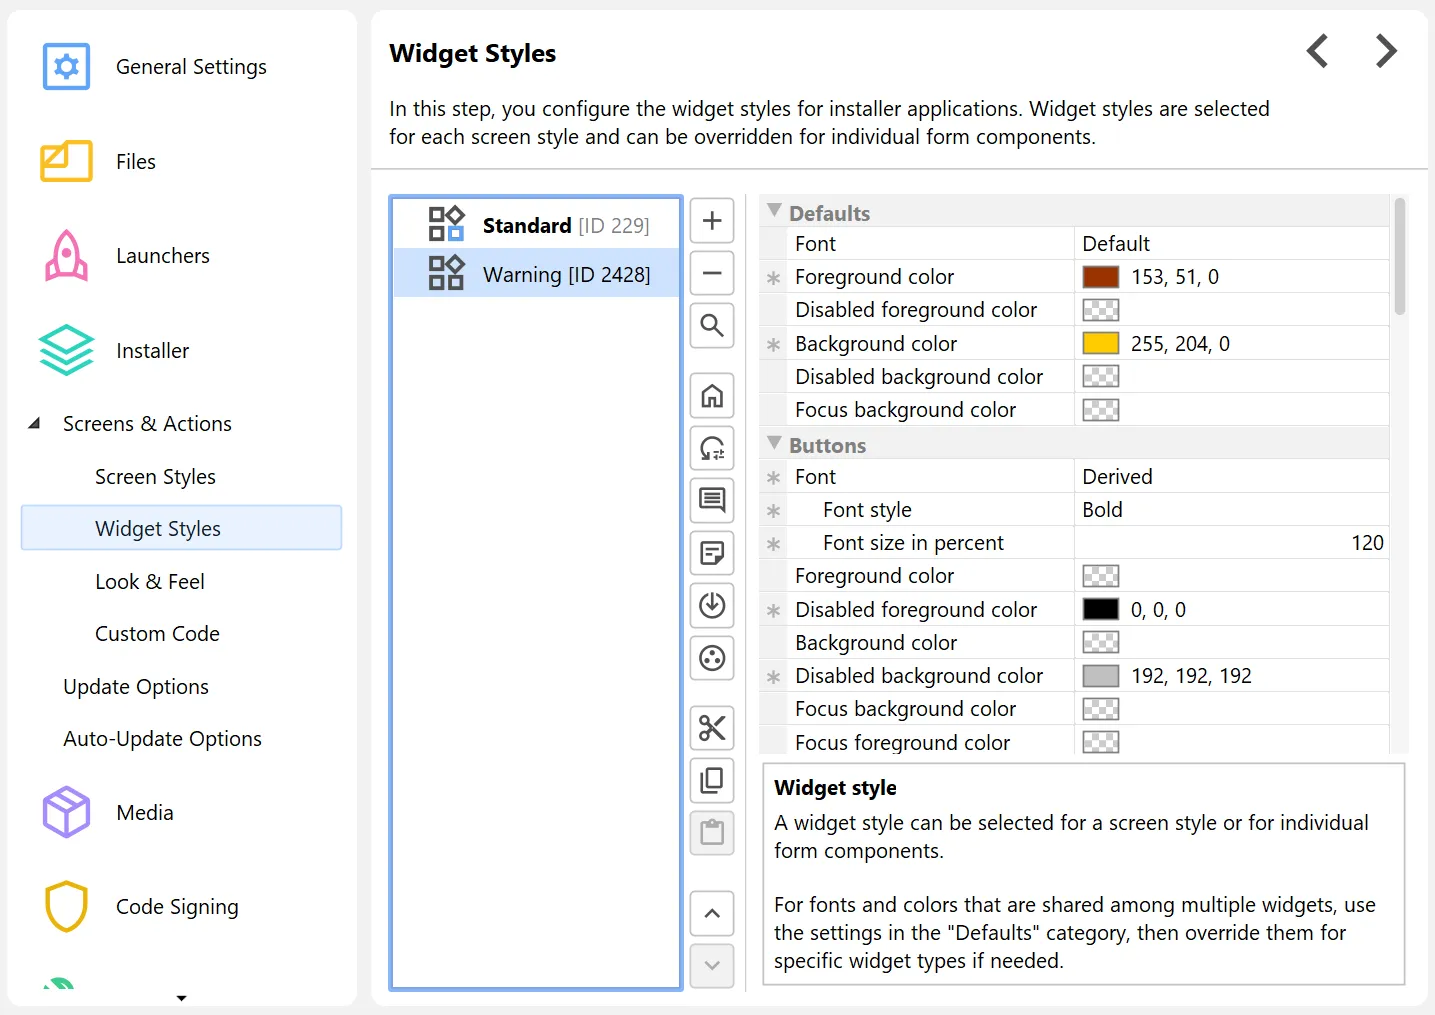Collapse the Defaults property group
Viewport: 1435px width, 1015px height.
[x=774, y=211]
